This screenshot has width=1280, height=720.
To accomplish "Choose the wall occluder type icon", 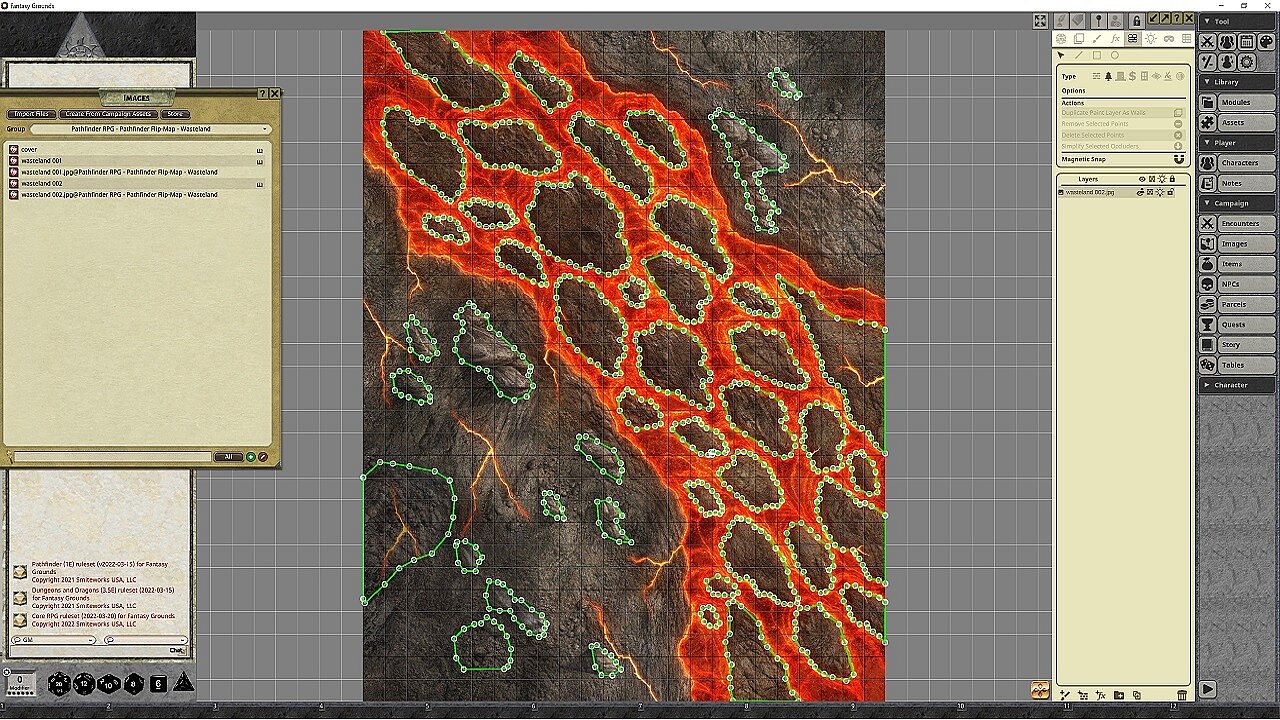I will (x=1097, y=76).
